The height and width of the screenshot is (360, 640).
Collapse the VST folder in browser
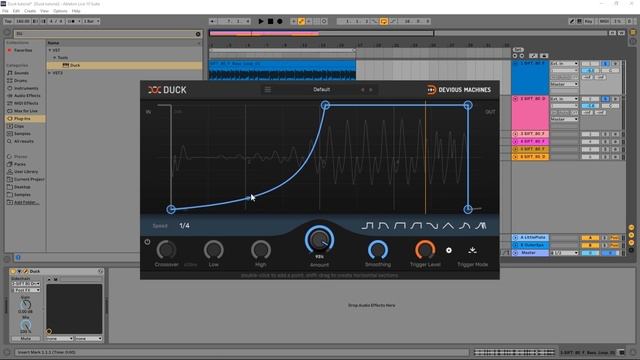pyautogui.click(x=50, y=50)
